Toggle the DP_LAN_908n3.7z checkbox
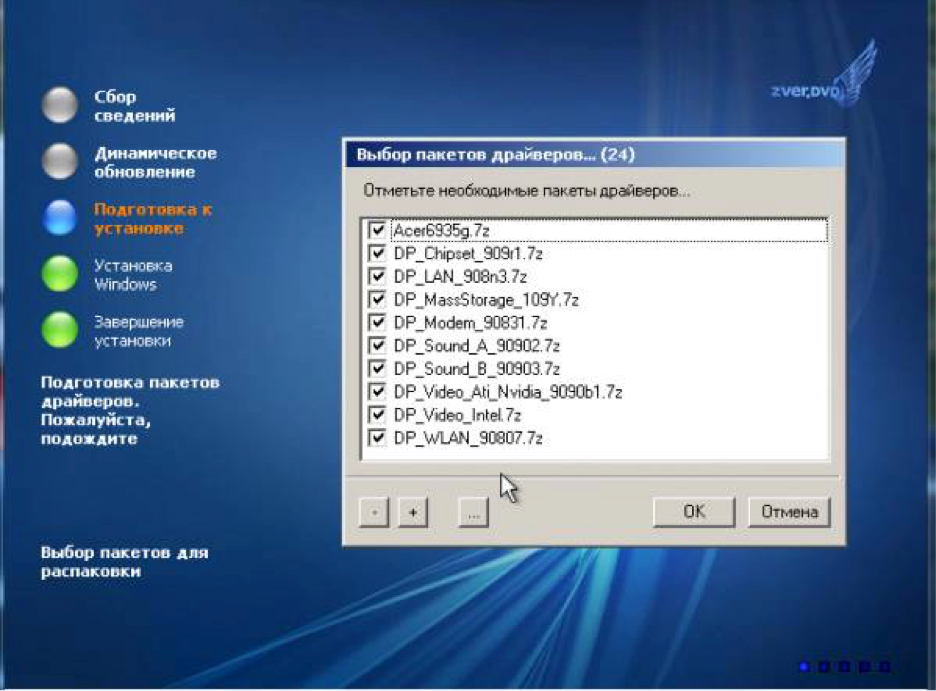The height and width of the screenshot is (691, 936). [377, 276]
